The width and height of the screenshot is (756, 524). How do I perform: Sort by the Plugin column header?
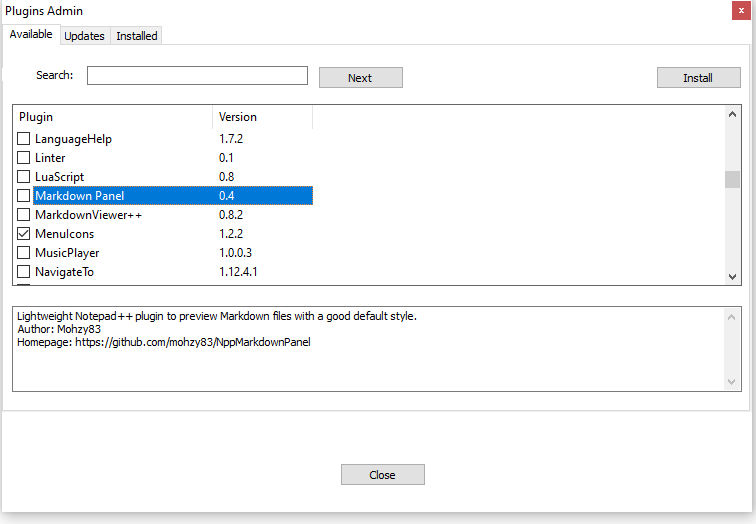[x=112, y=117]
